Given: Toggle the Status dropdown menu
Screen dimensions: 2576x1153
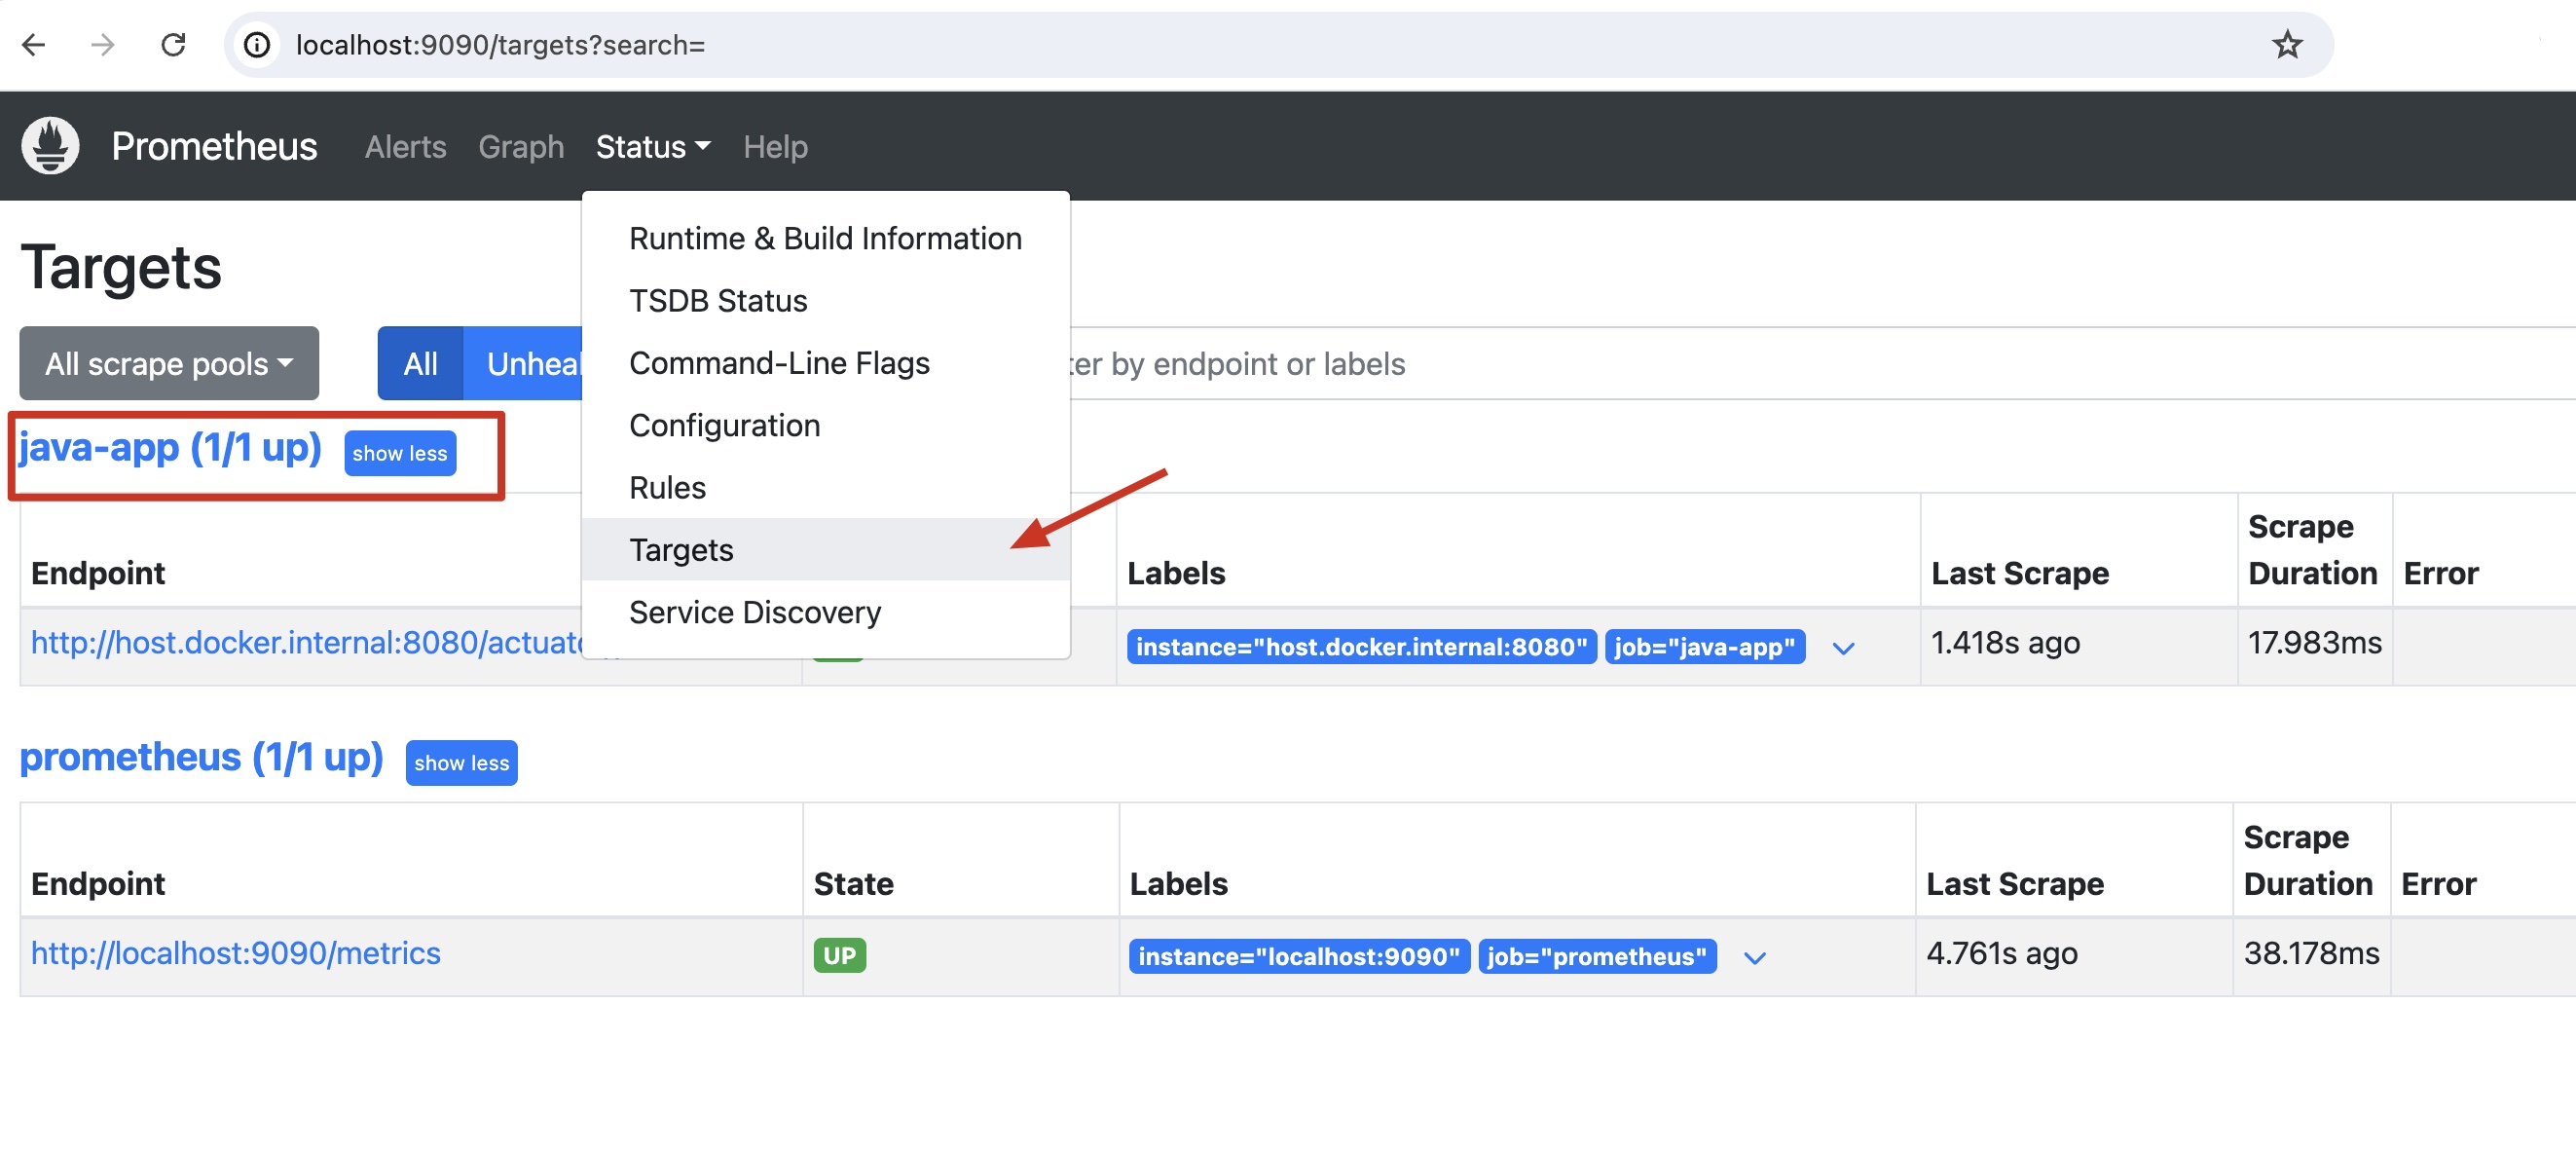Looking at the screenshot, I should coord(652,147).
